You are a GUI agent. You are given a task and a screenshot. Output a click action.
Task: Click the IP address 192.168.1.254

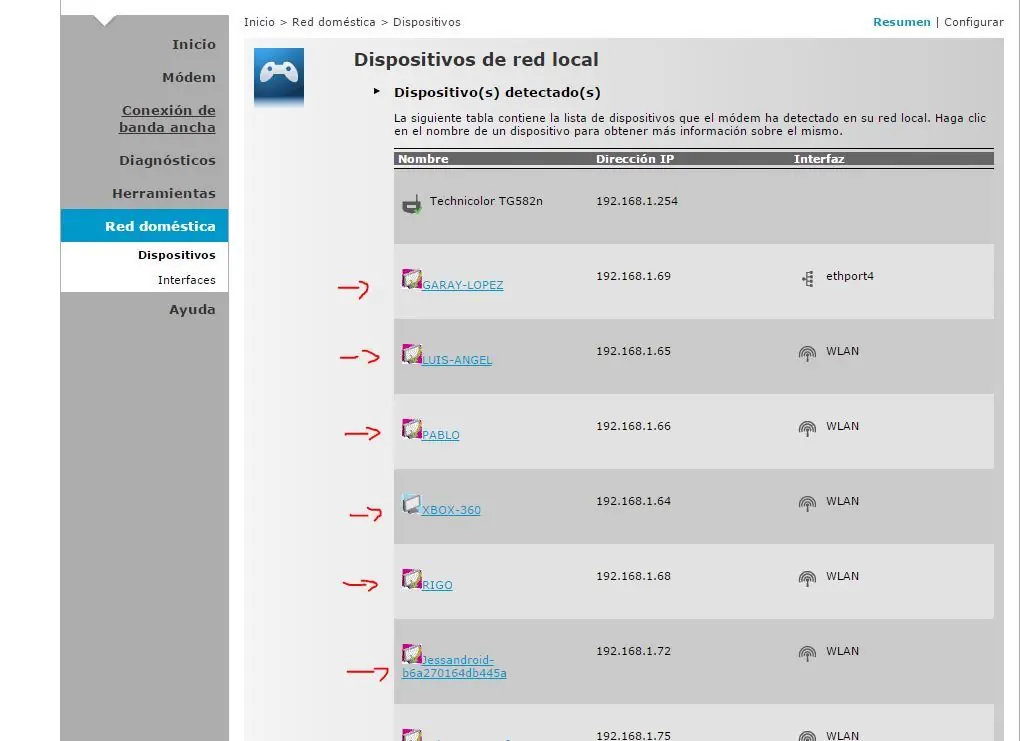tap(637, 201)
